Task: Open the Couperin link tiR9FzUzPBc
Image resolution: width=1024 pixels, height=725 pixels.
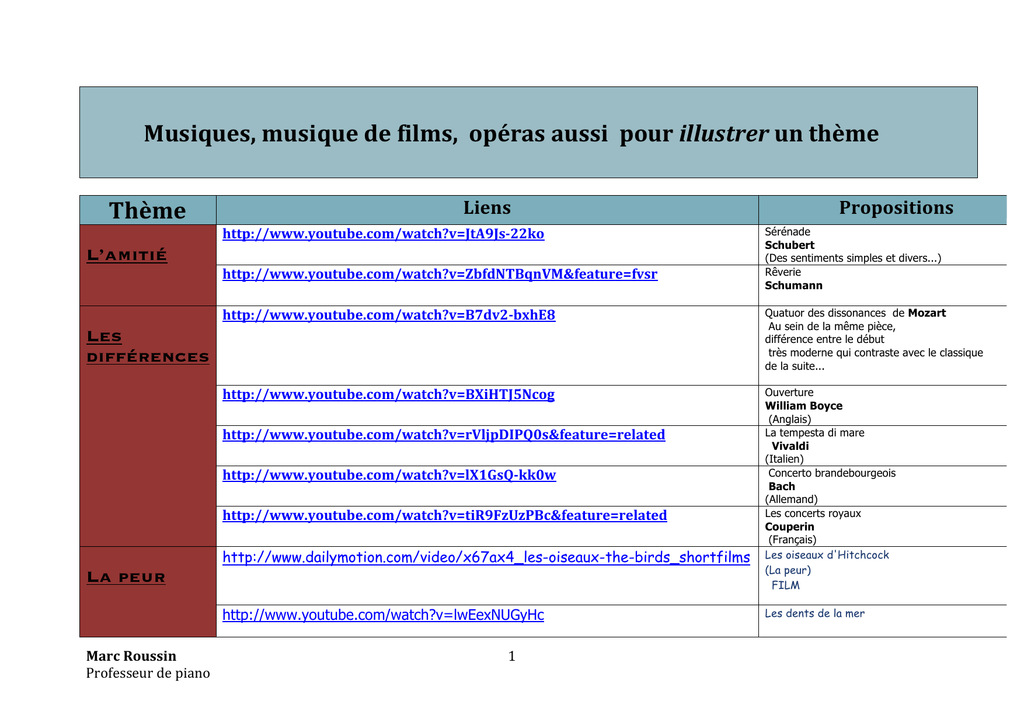Action: pyautogui.click(x=444, y=515)
